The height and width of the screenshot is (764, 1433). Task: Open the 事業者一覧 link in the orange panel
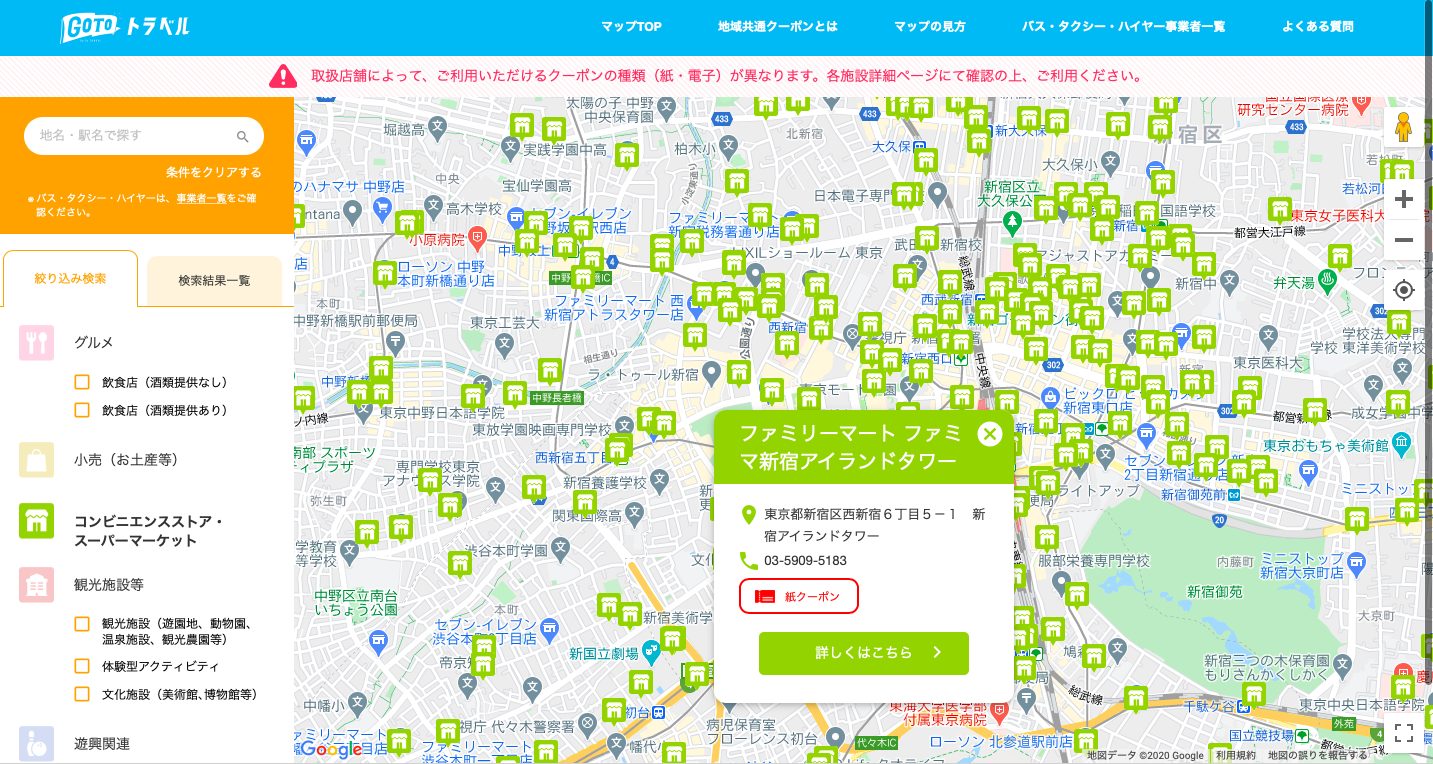(x=200, y=198)
